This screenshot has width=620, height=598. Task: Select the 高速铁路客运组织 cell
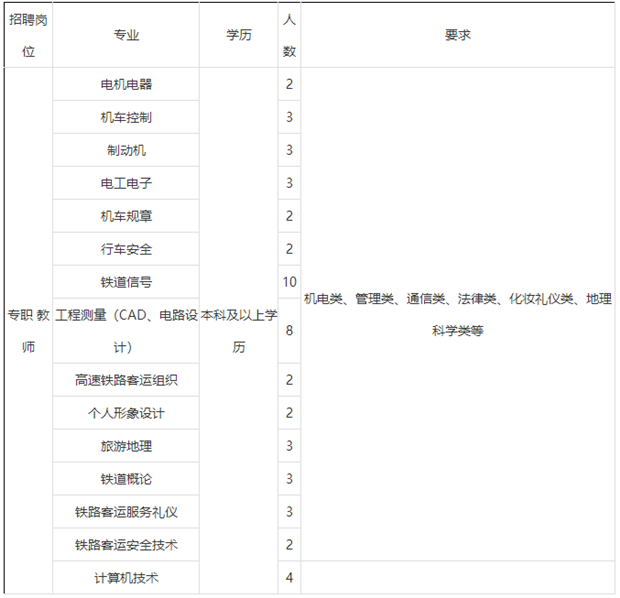pyautogui.click(x=126, y=380)
